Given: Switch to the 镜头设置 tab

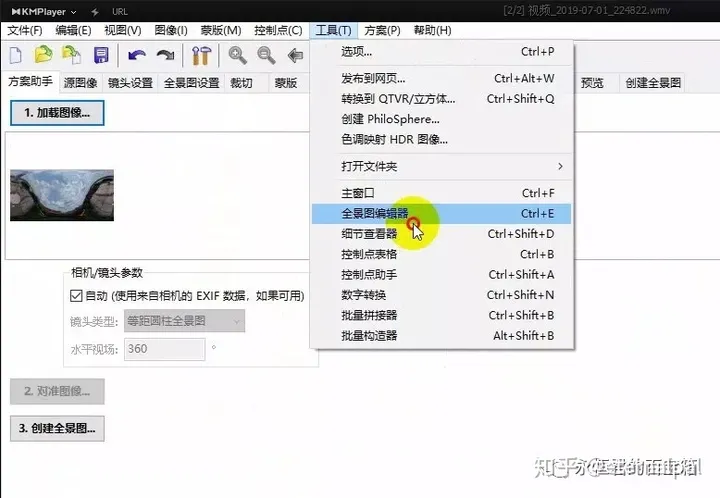Looking at the screenshot, I should [x=130, y=83].
